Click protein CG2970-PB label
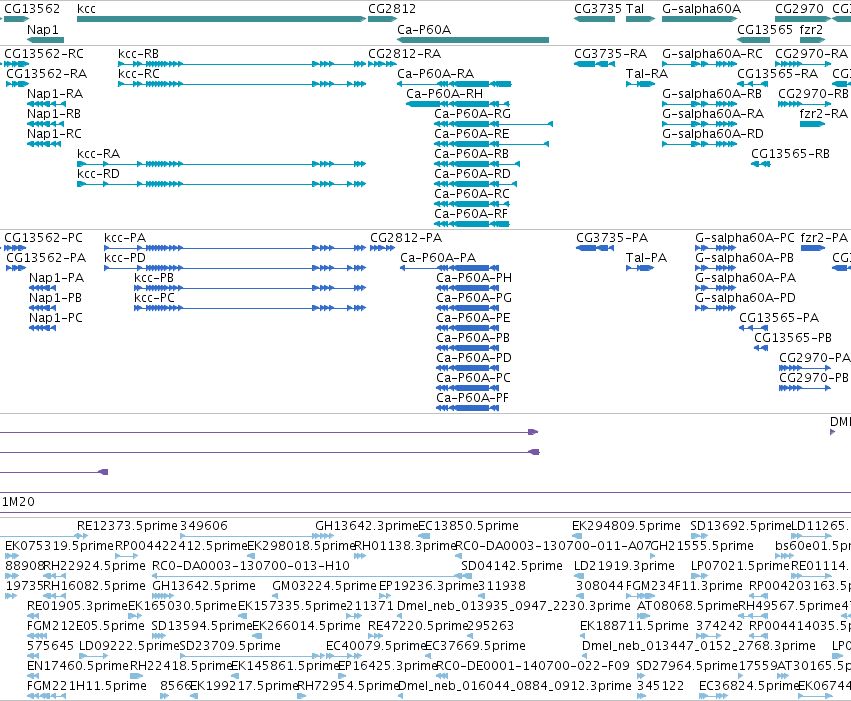Screen dimensions: 851x701 pyautogui.click(x=814, y=378)
